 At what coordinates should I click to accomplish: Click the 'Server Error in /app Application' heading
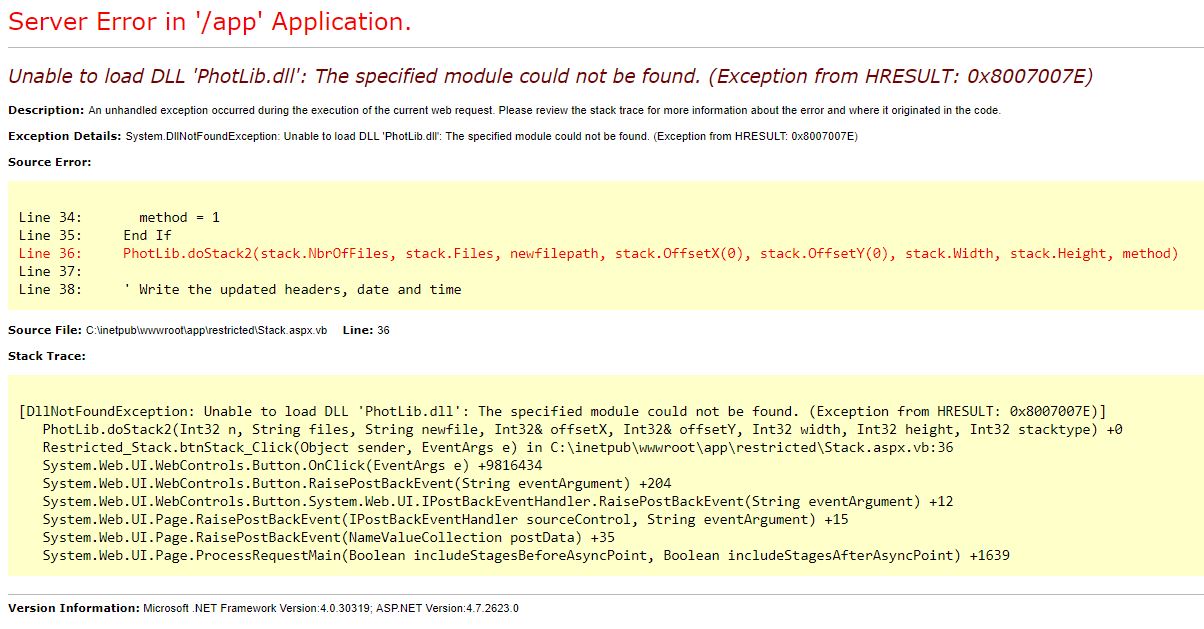(209, 23)
